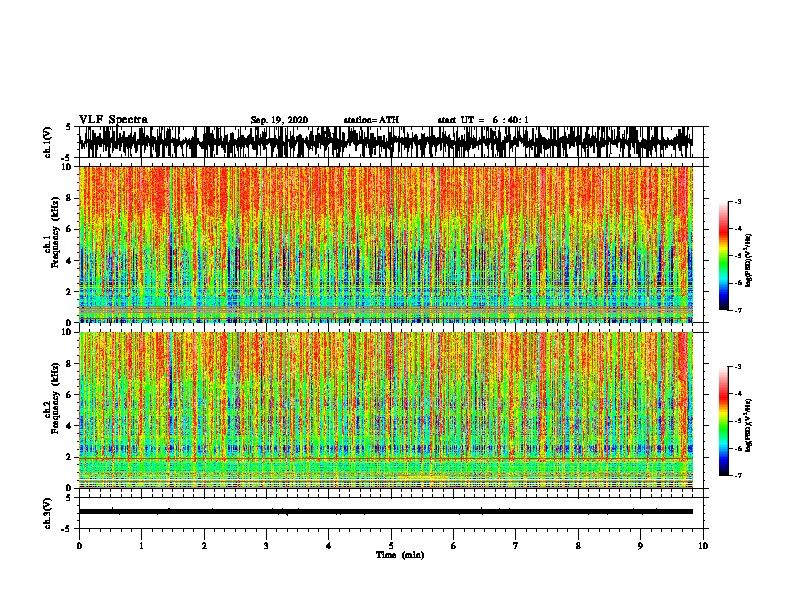This screenshot has height=612, width=792.
Task: Click the time axis tick label "6"
Action: click(454, 546)
